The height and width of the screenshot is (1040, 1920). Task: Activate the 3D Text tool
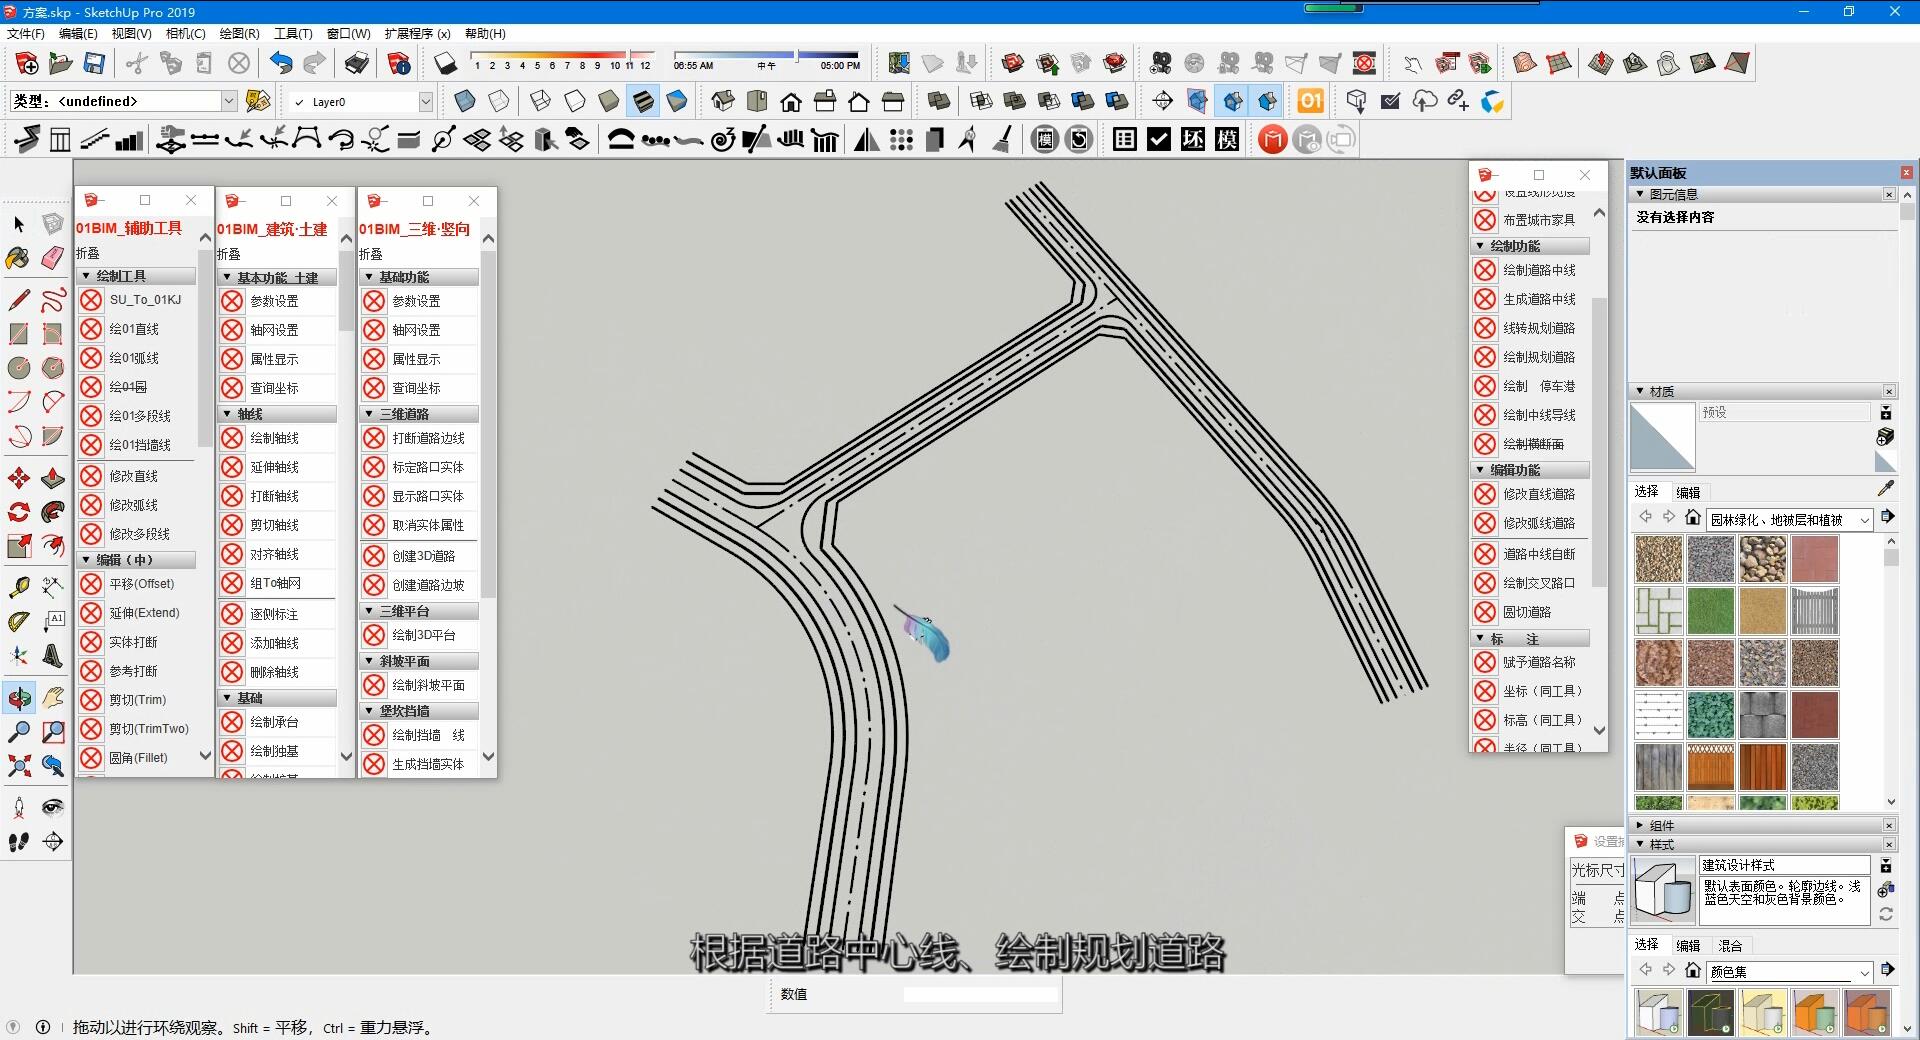coord(53,656)
